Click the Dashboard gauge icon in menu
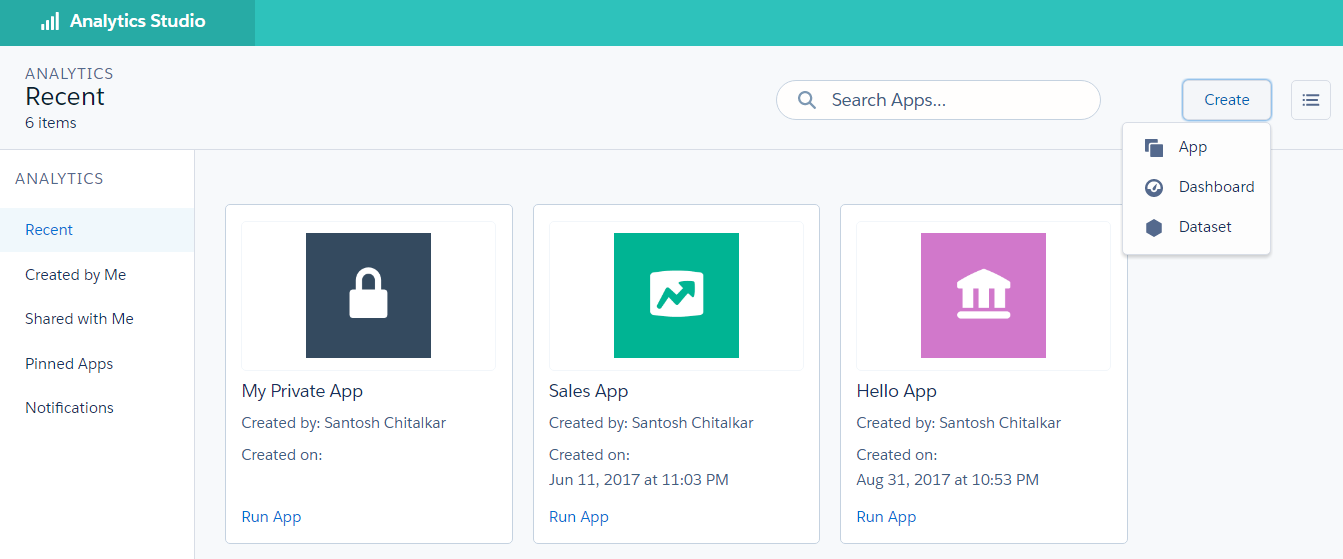Viewport: 1343px width, 559px height. pos(1154,188)
